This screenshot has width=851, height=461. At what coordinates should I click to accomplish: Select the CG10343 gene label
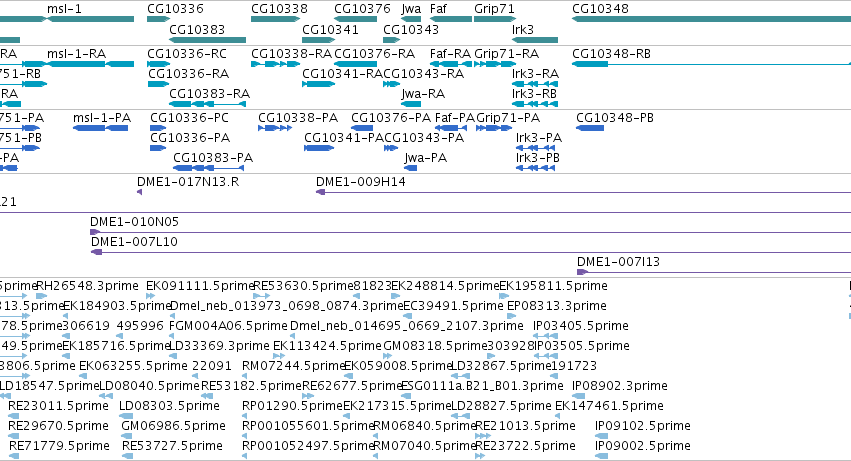[x=411, y=29]
